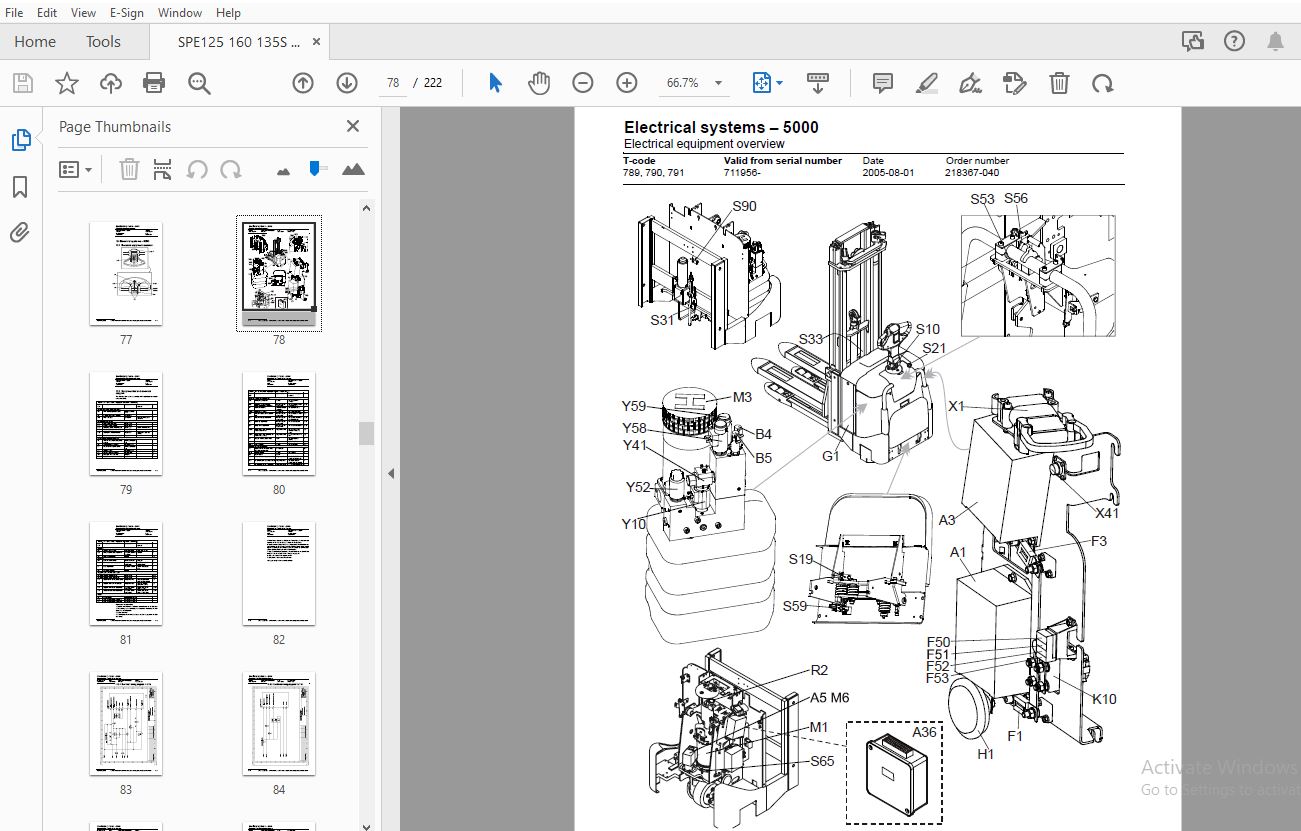Open the share review icon at top right

click(x=1192, y=41)
